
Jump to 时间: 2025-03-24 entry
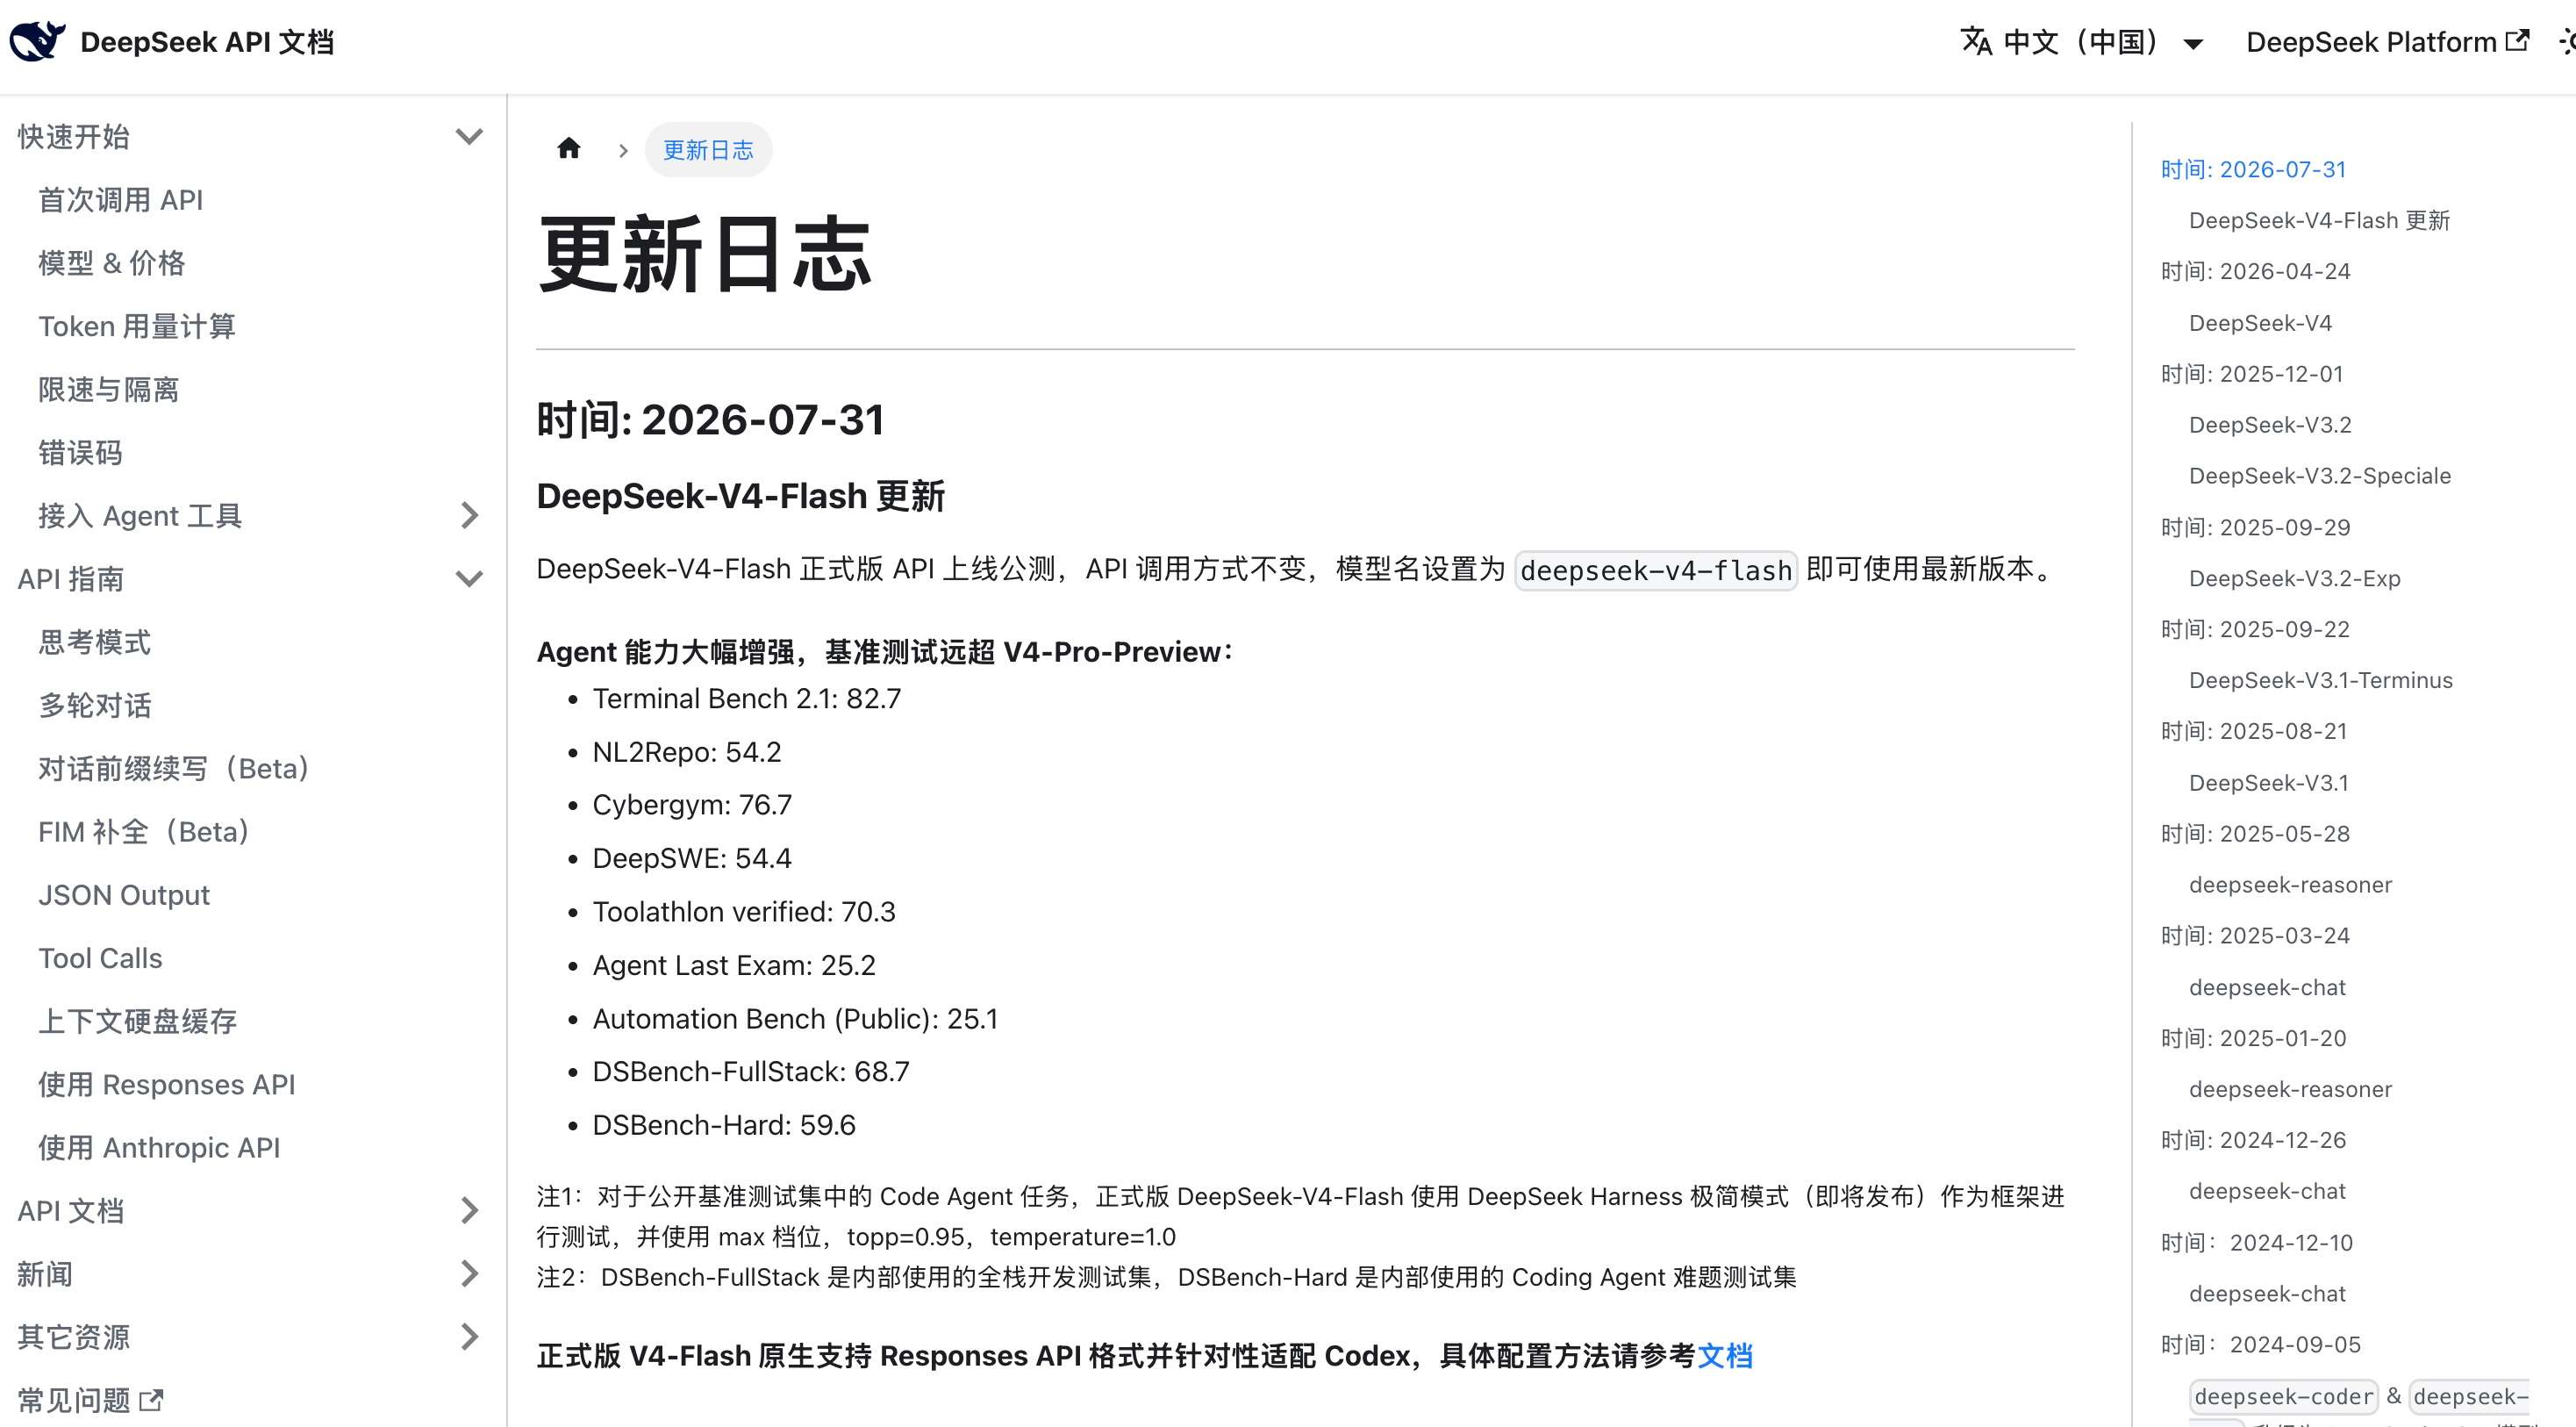click(2255, 936)
